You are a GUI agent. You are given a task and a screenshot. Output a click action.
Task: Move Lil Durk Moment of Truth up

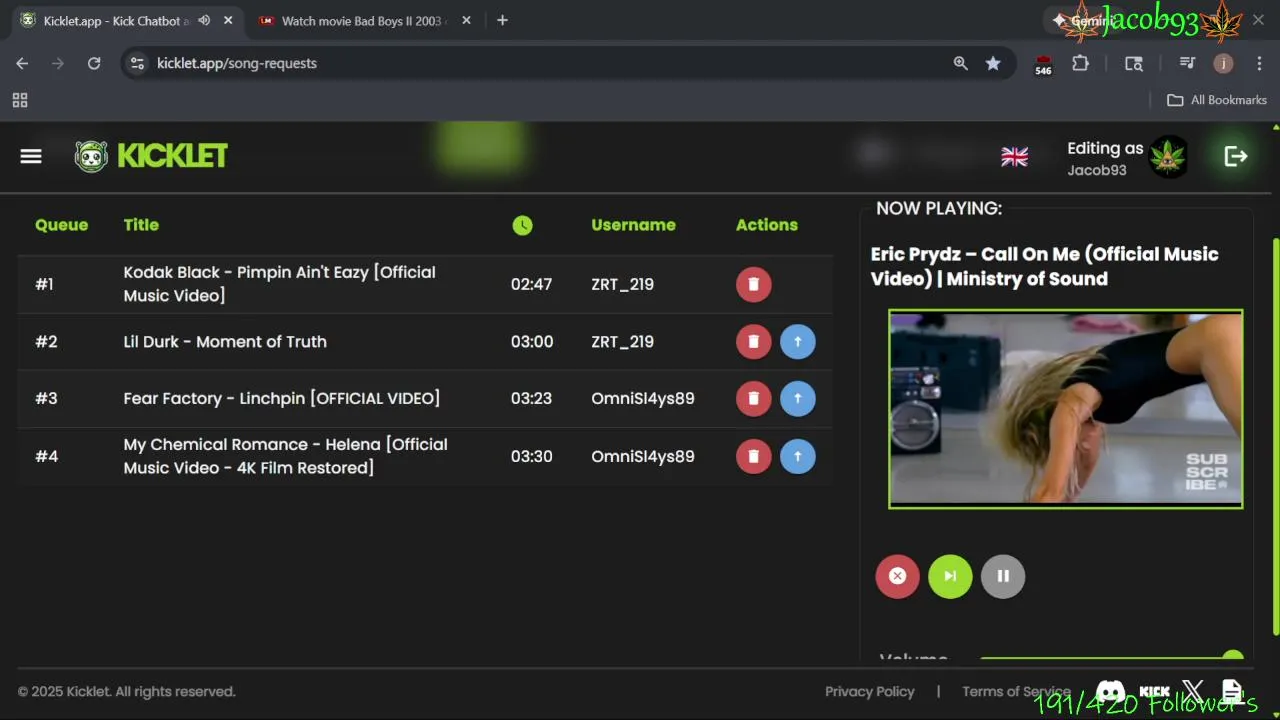[797, 341]
